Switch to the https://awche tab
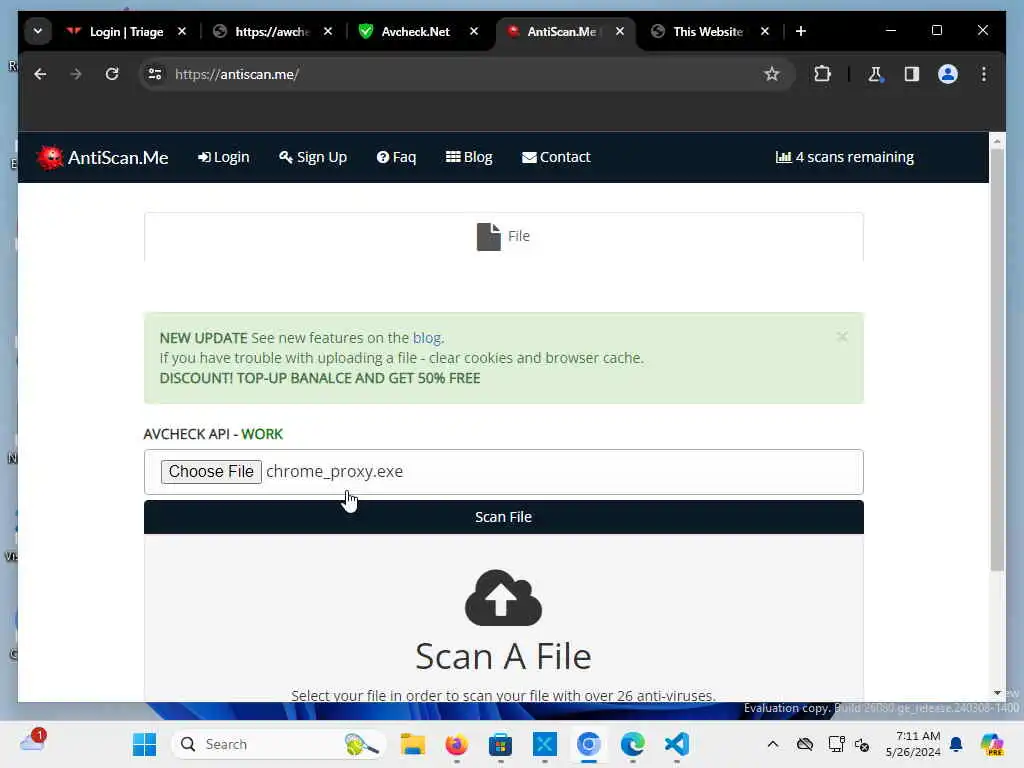1024x768 pixels. tap(272, 31)
